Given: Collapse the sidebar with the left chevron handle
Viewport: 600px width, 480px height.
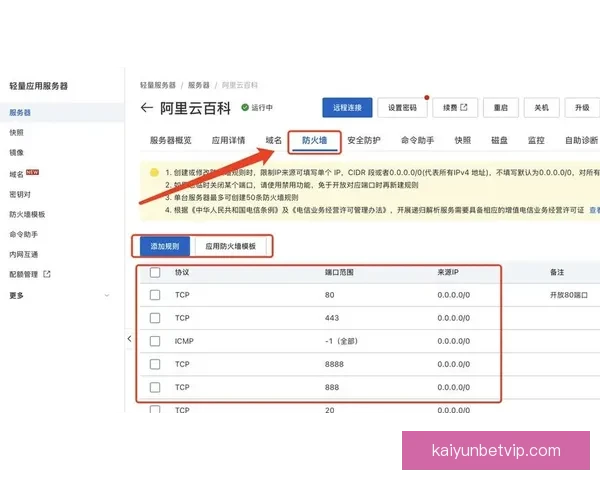Looking at the screenshot, I should (129, 338).
